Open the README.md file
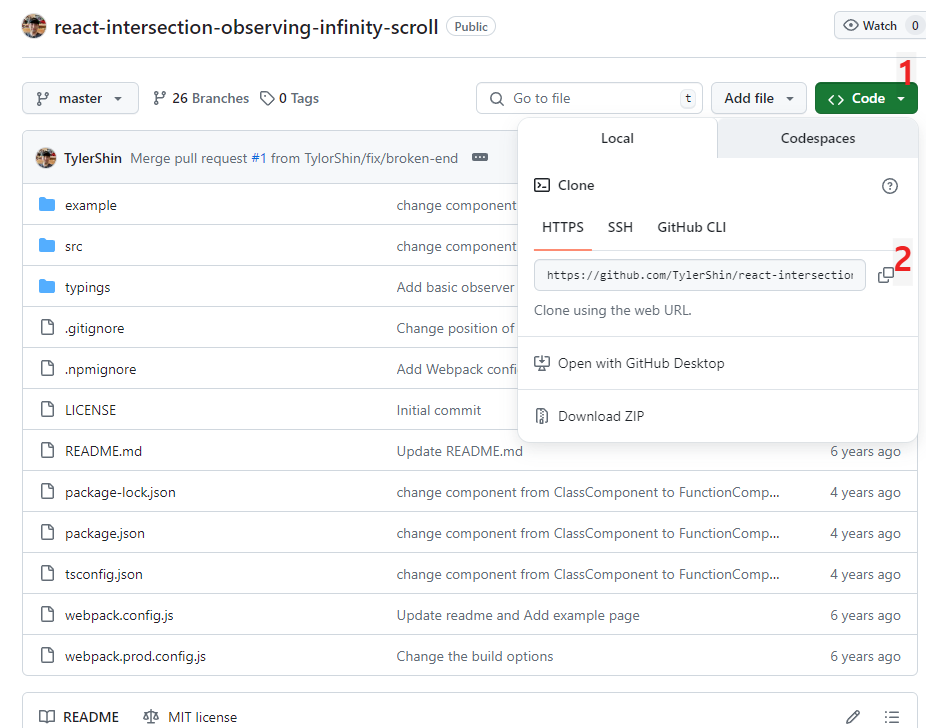The image size is (926, 728). (103, 451)
